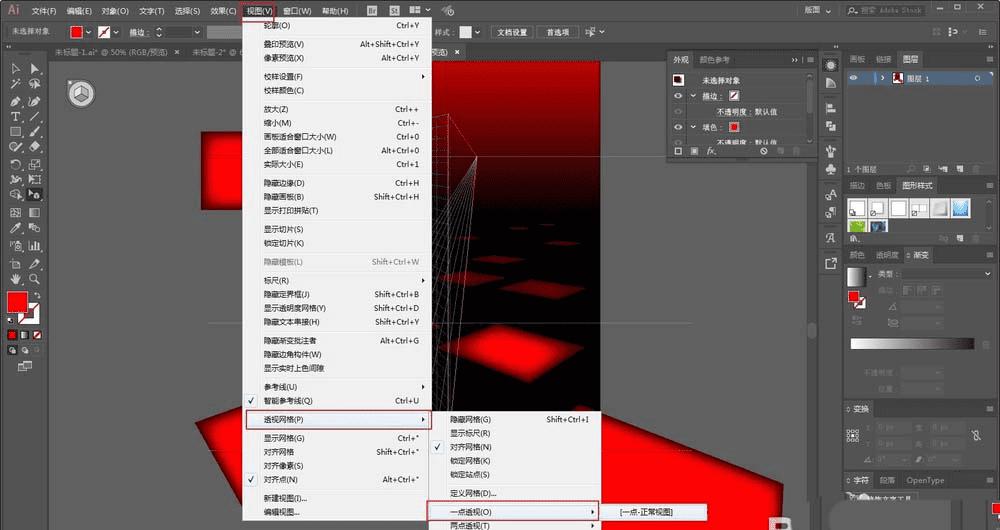This screenshot has width=1000, height=530.
Task: Toggle 智能参考线(Q) checked menu item
Action: point(338,401)
